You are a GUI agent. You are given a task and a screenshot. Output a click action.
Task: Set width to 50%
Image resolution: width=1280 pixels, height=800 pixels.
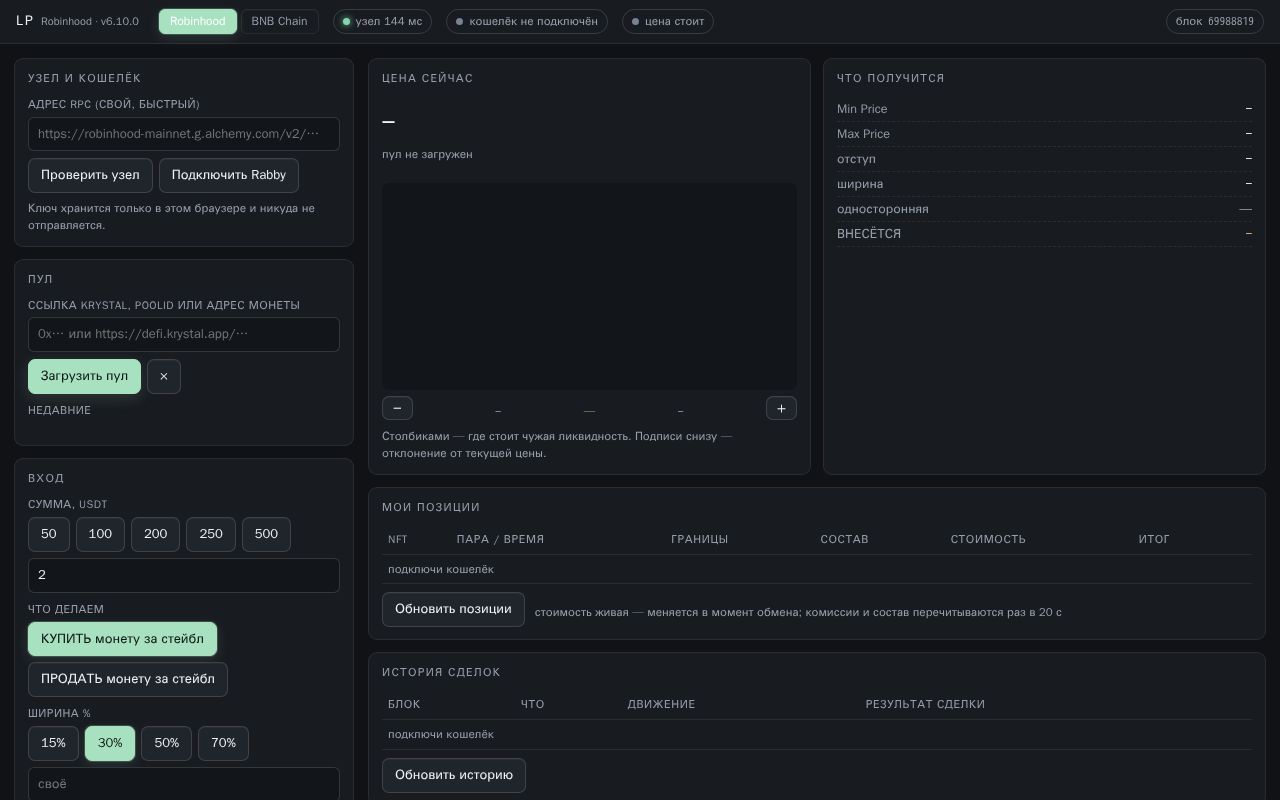[x=167, y=743]
